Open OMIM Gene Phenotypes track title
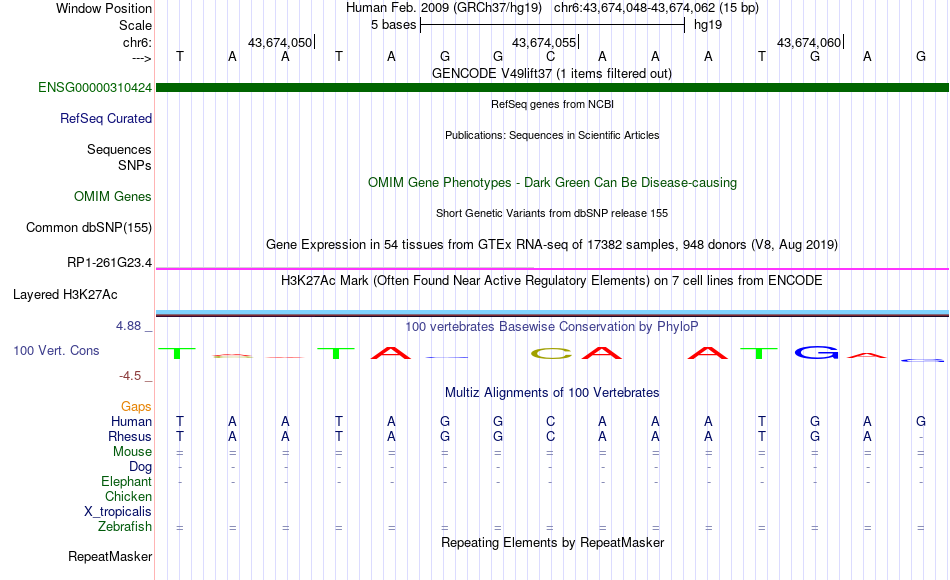Image resolution: width=950 pixels, height=580 pixels. (x=553, y=182)
